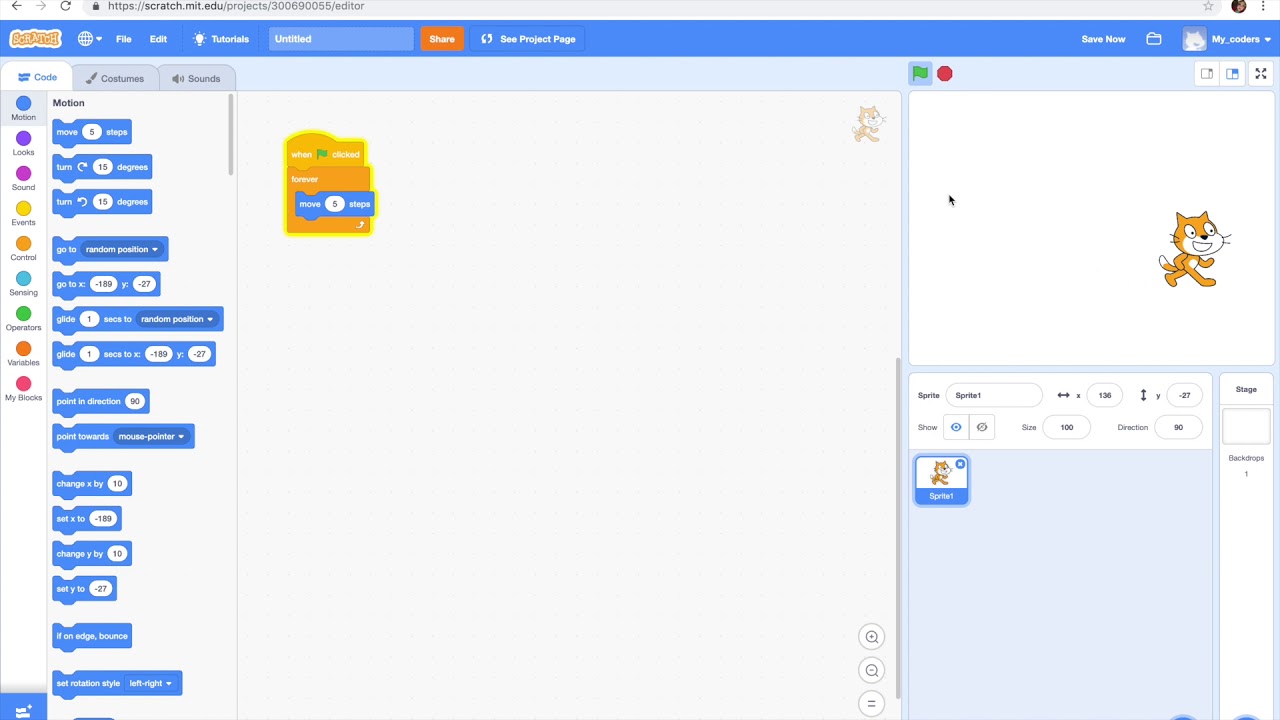The image size is (1280, 720).
Task: Select the Operators block category
Action: coord(23,318)
